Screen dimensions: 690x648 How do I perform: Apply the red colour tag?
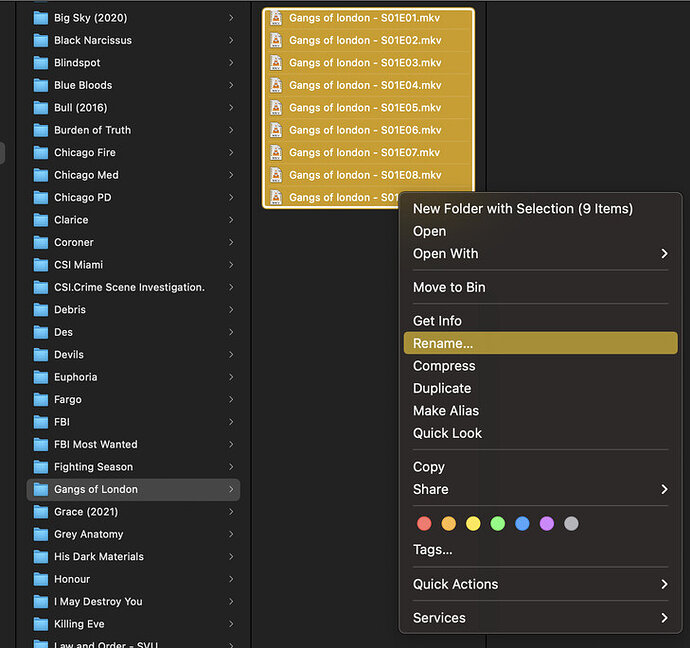click(424, 523)
